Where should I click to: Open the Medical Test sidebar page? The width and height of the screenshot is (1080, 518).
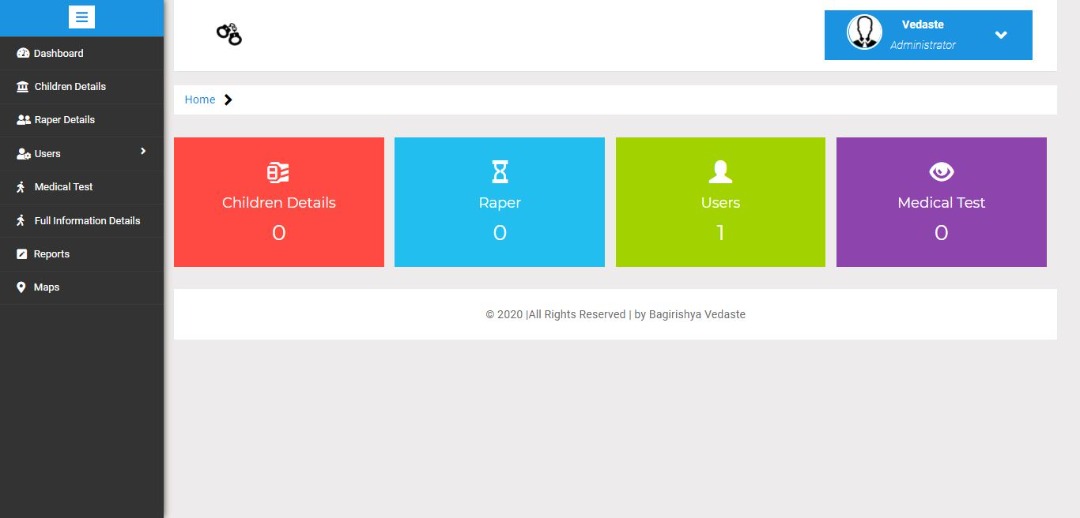pyautogui.click(x=82, y=187)
